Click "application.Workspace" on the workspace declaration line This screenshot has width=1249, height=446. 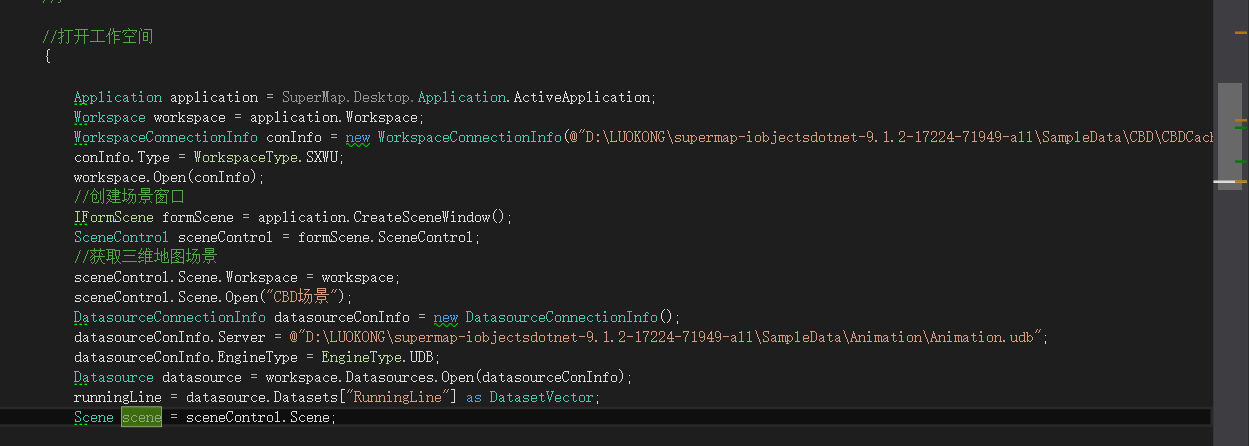pos(335,117)
